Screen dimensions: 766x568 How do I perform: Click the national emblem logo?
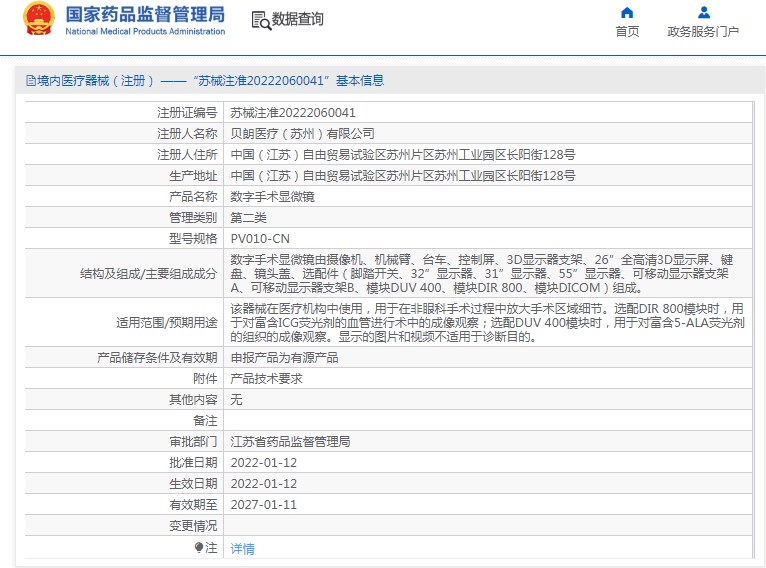[39, 19]
